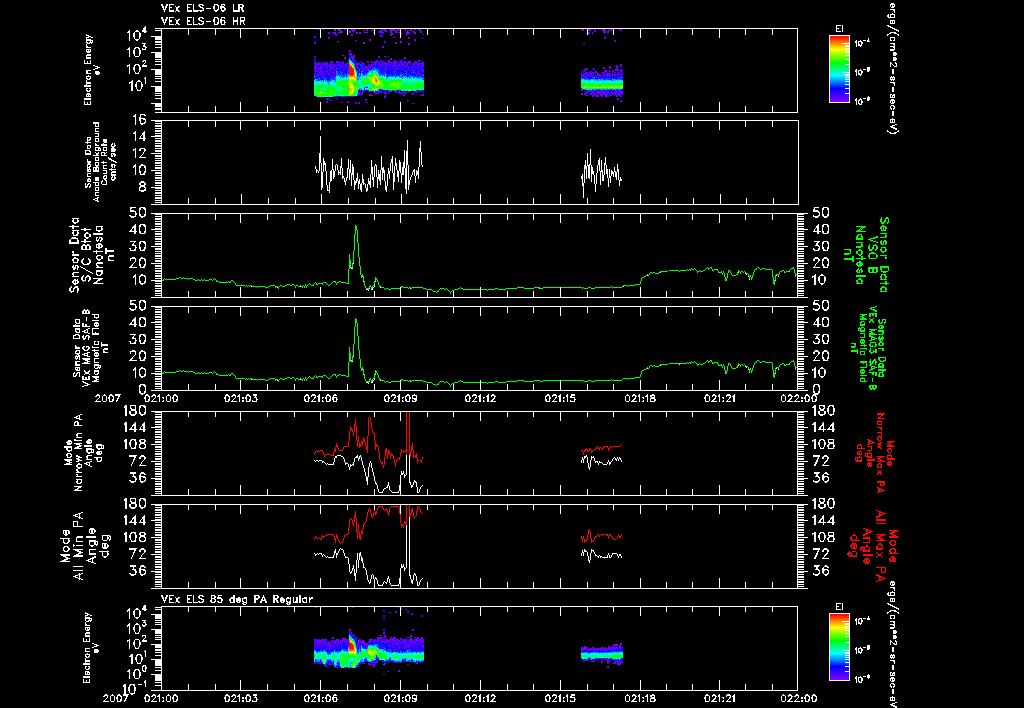1024x708 pixels.
Task: Click the 'VEx ELS-06 HR' plot title
Action: (202, 21)
